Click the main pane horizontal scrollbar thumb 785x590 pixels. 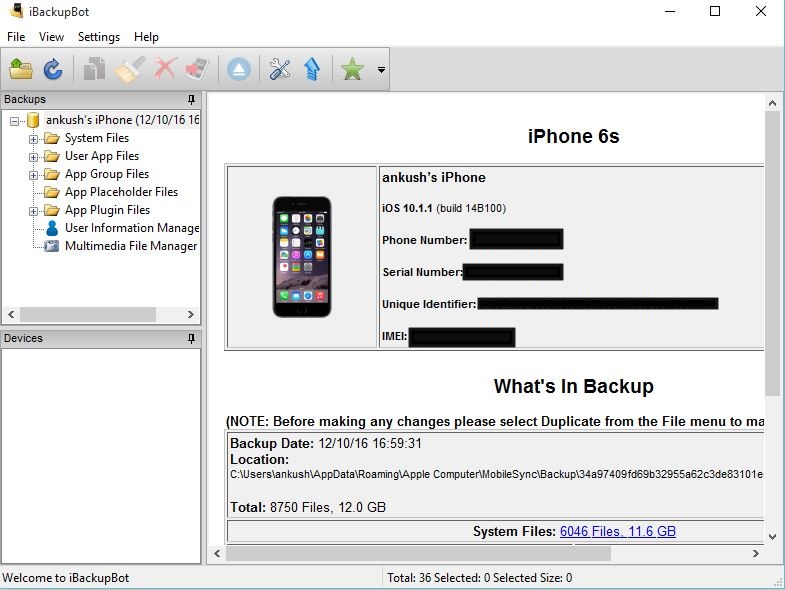418,553
